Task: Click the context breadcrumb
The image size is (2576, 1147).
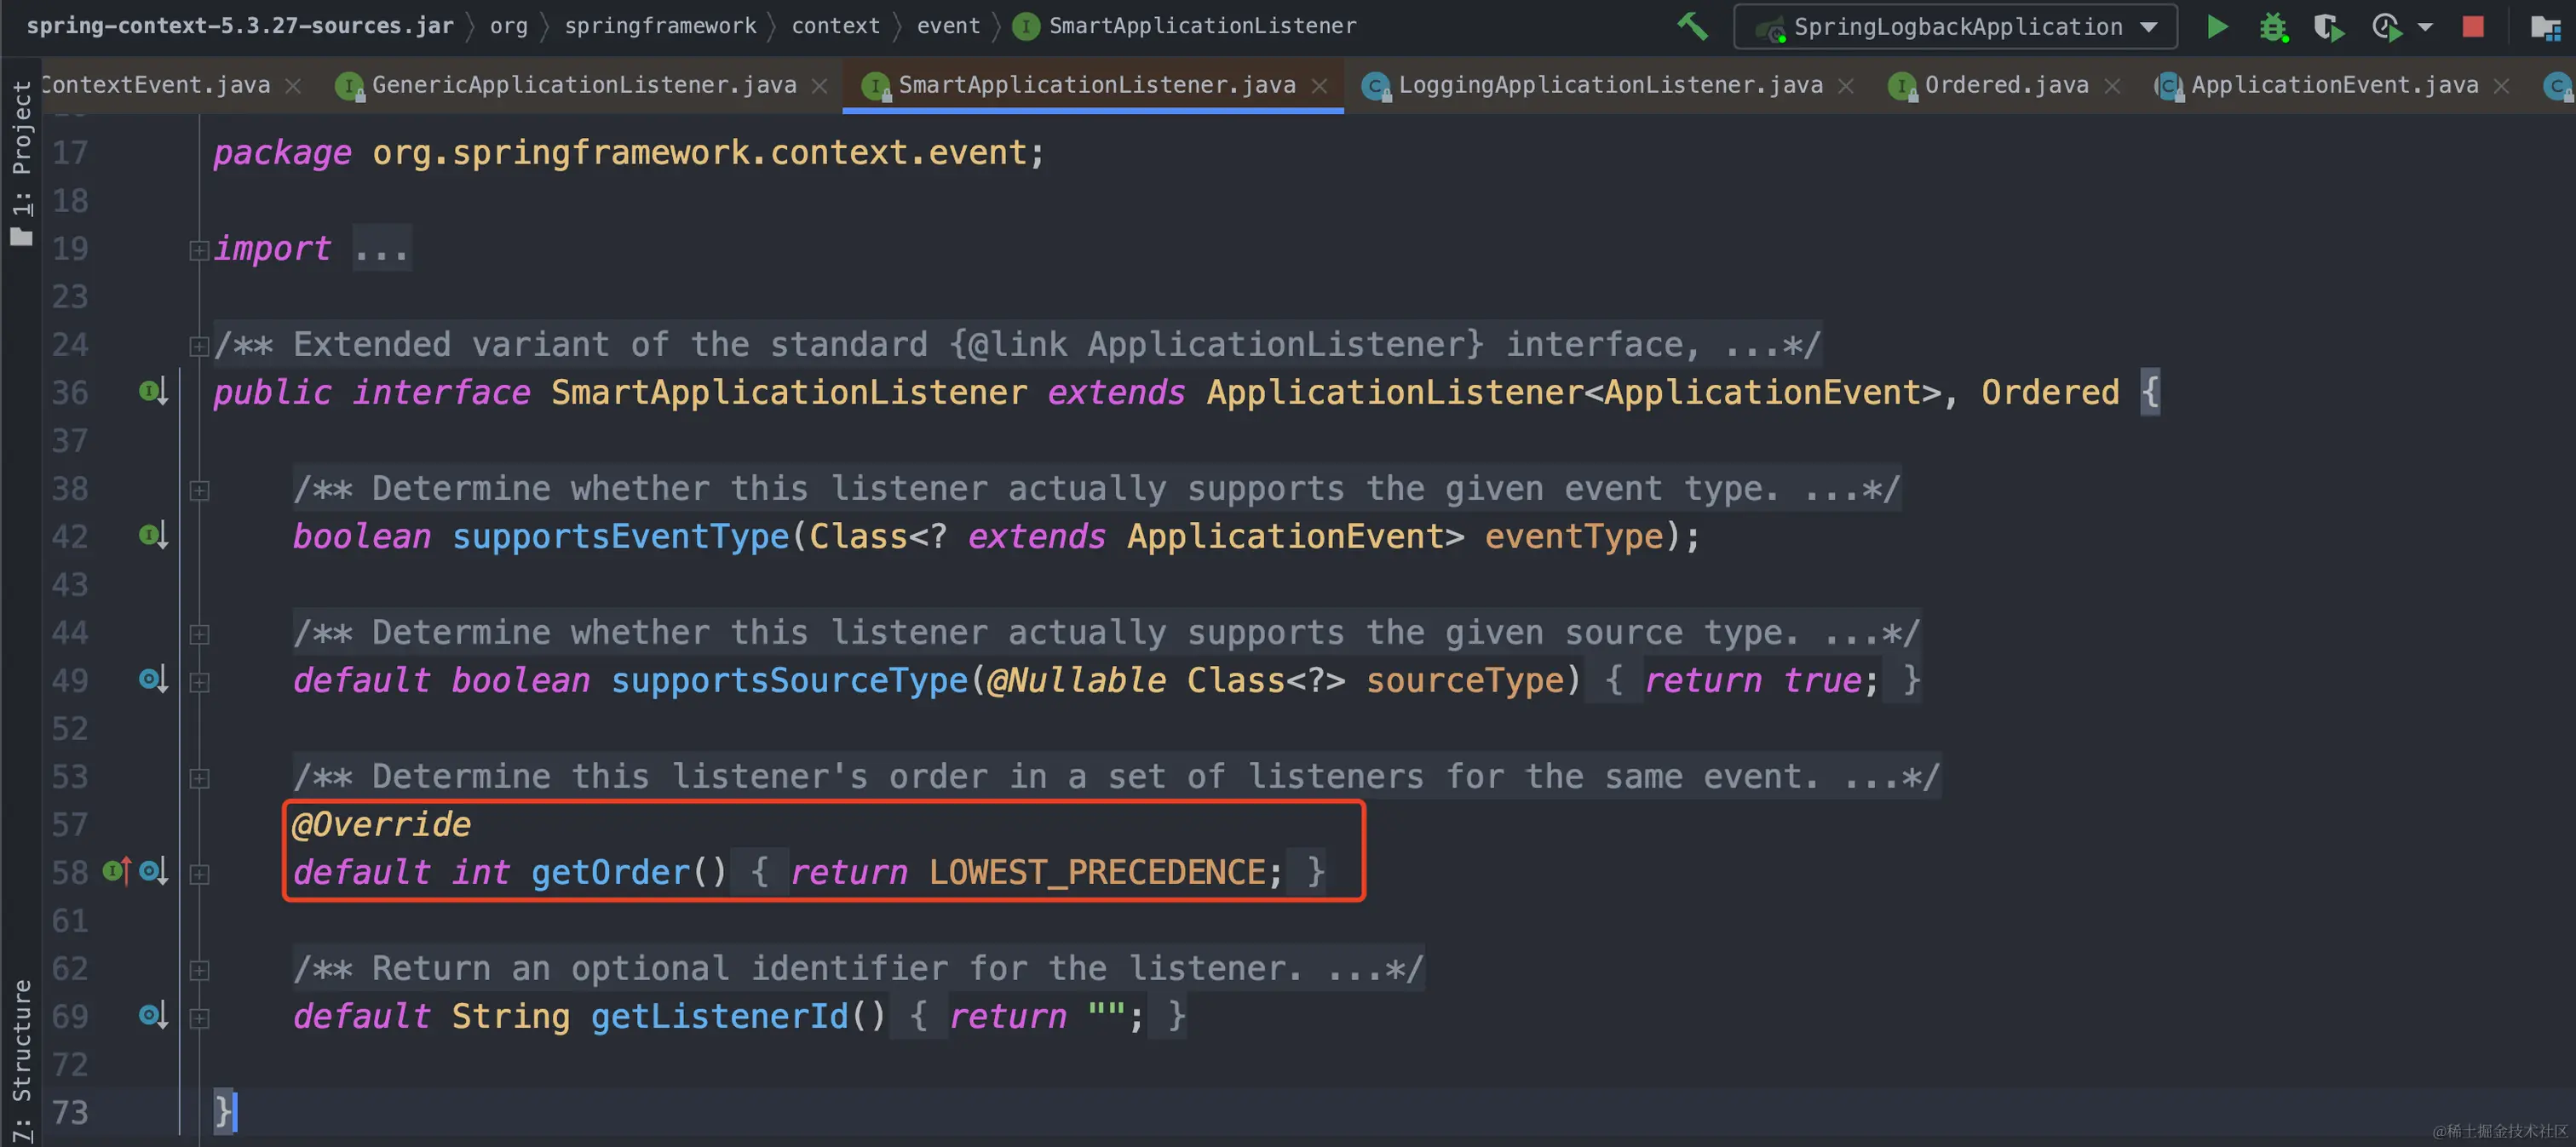Action: pyautogui.click(x=835, y=26)
